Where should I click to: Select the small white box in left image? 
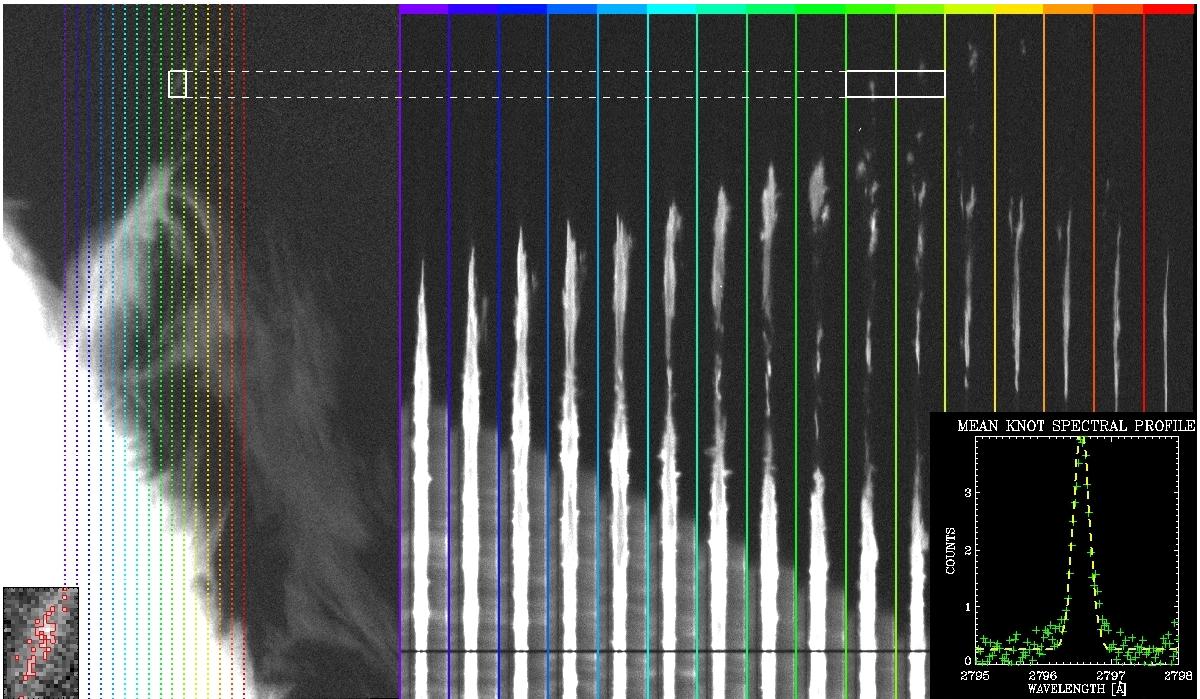coord(178,84)
